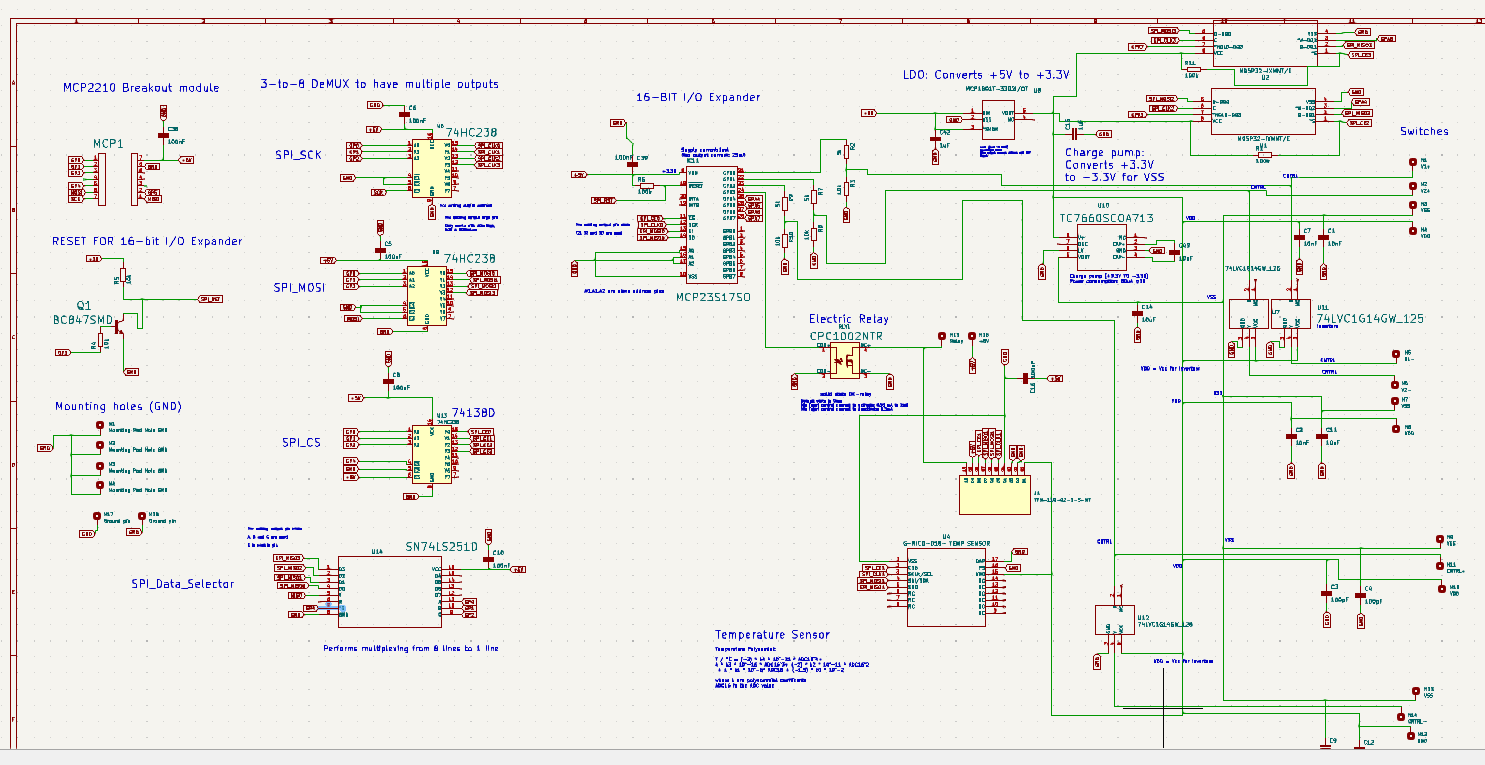Screen dimensions: 1485x765
Task: Select the G-NICO-018 temperature sensor symbol
Action: (945, 585)
